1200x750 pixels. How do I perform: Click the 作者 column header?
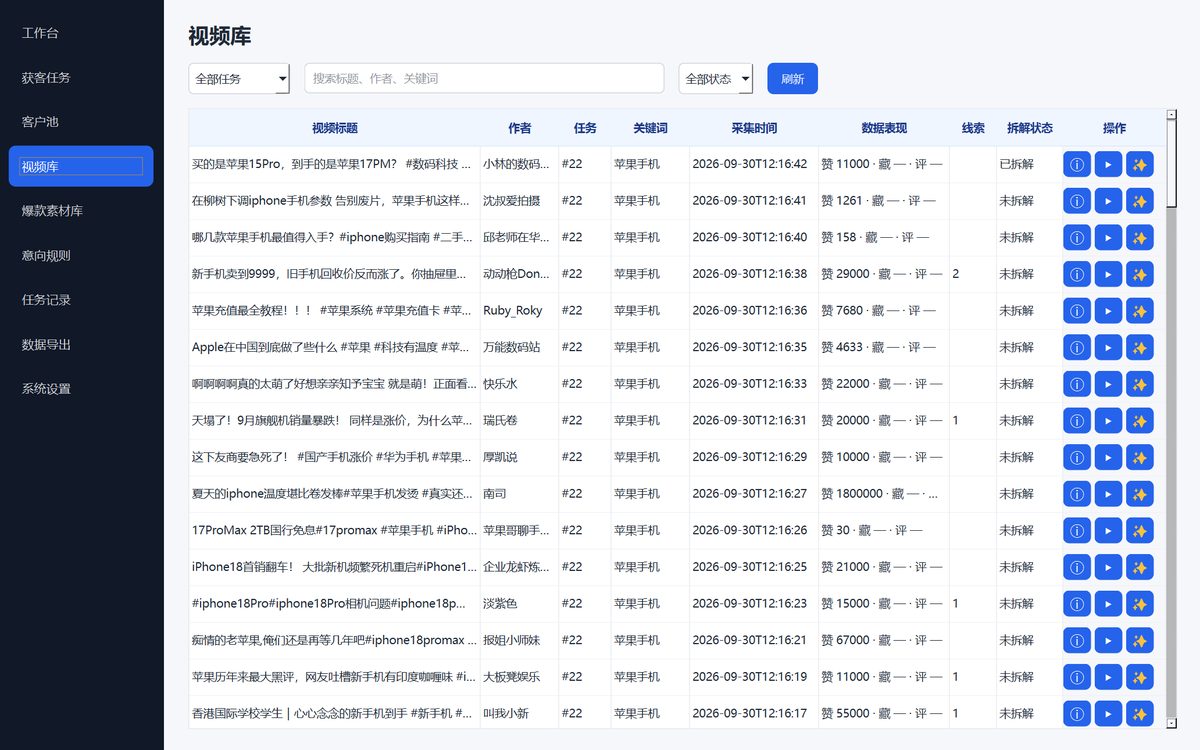point(519,128)
